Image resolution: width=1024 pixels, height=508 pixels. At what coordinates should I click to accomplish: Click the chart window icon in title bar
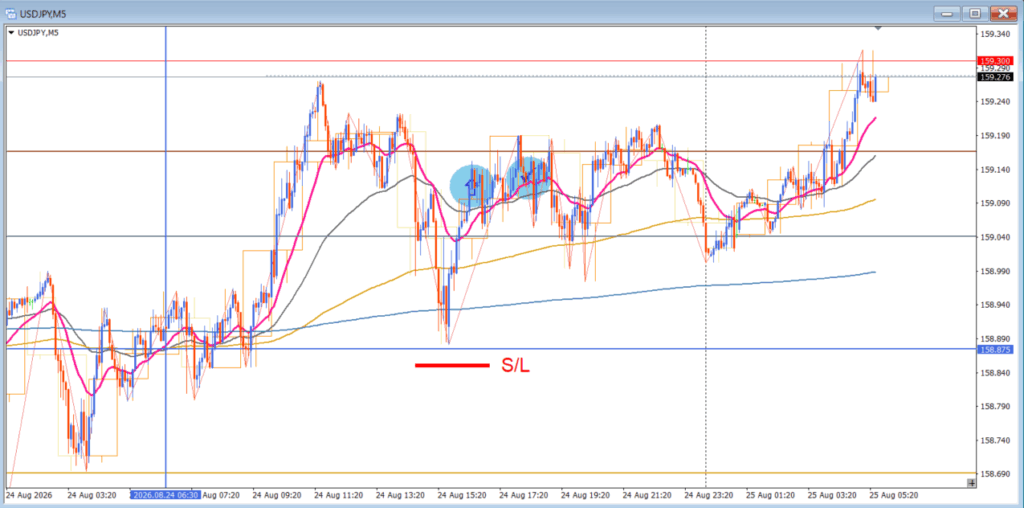point(10,13)
